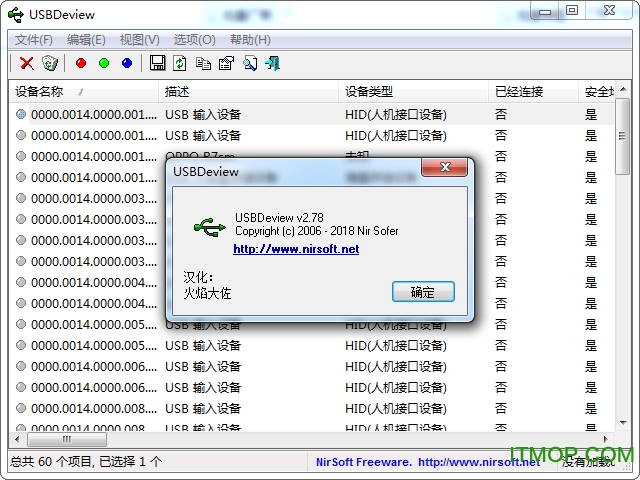Select the first 0000.0014.0000.006 device row

point(312,367)
